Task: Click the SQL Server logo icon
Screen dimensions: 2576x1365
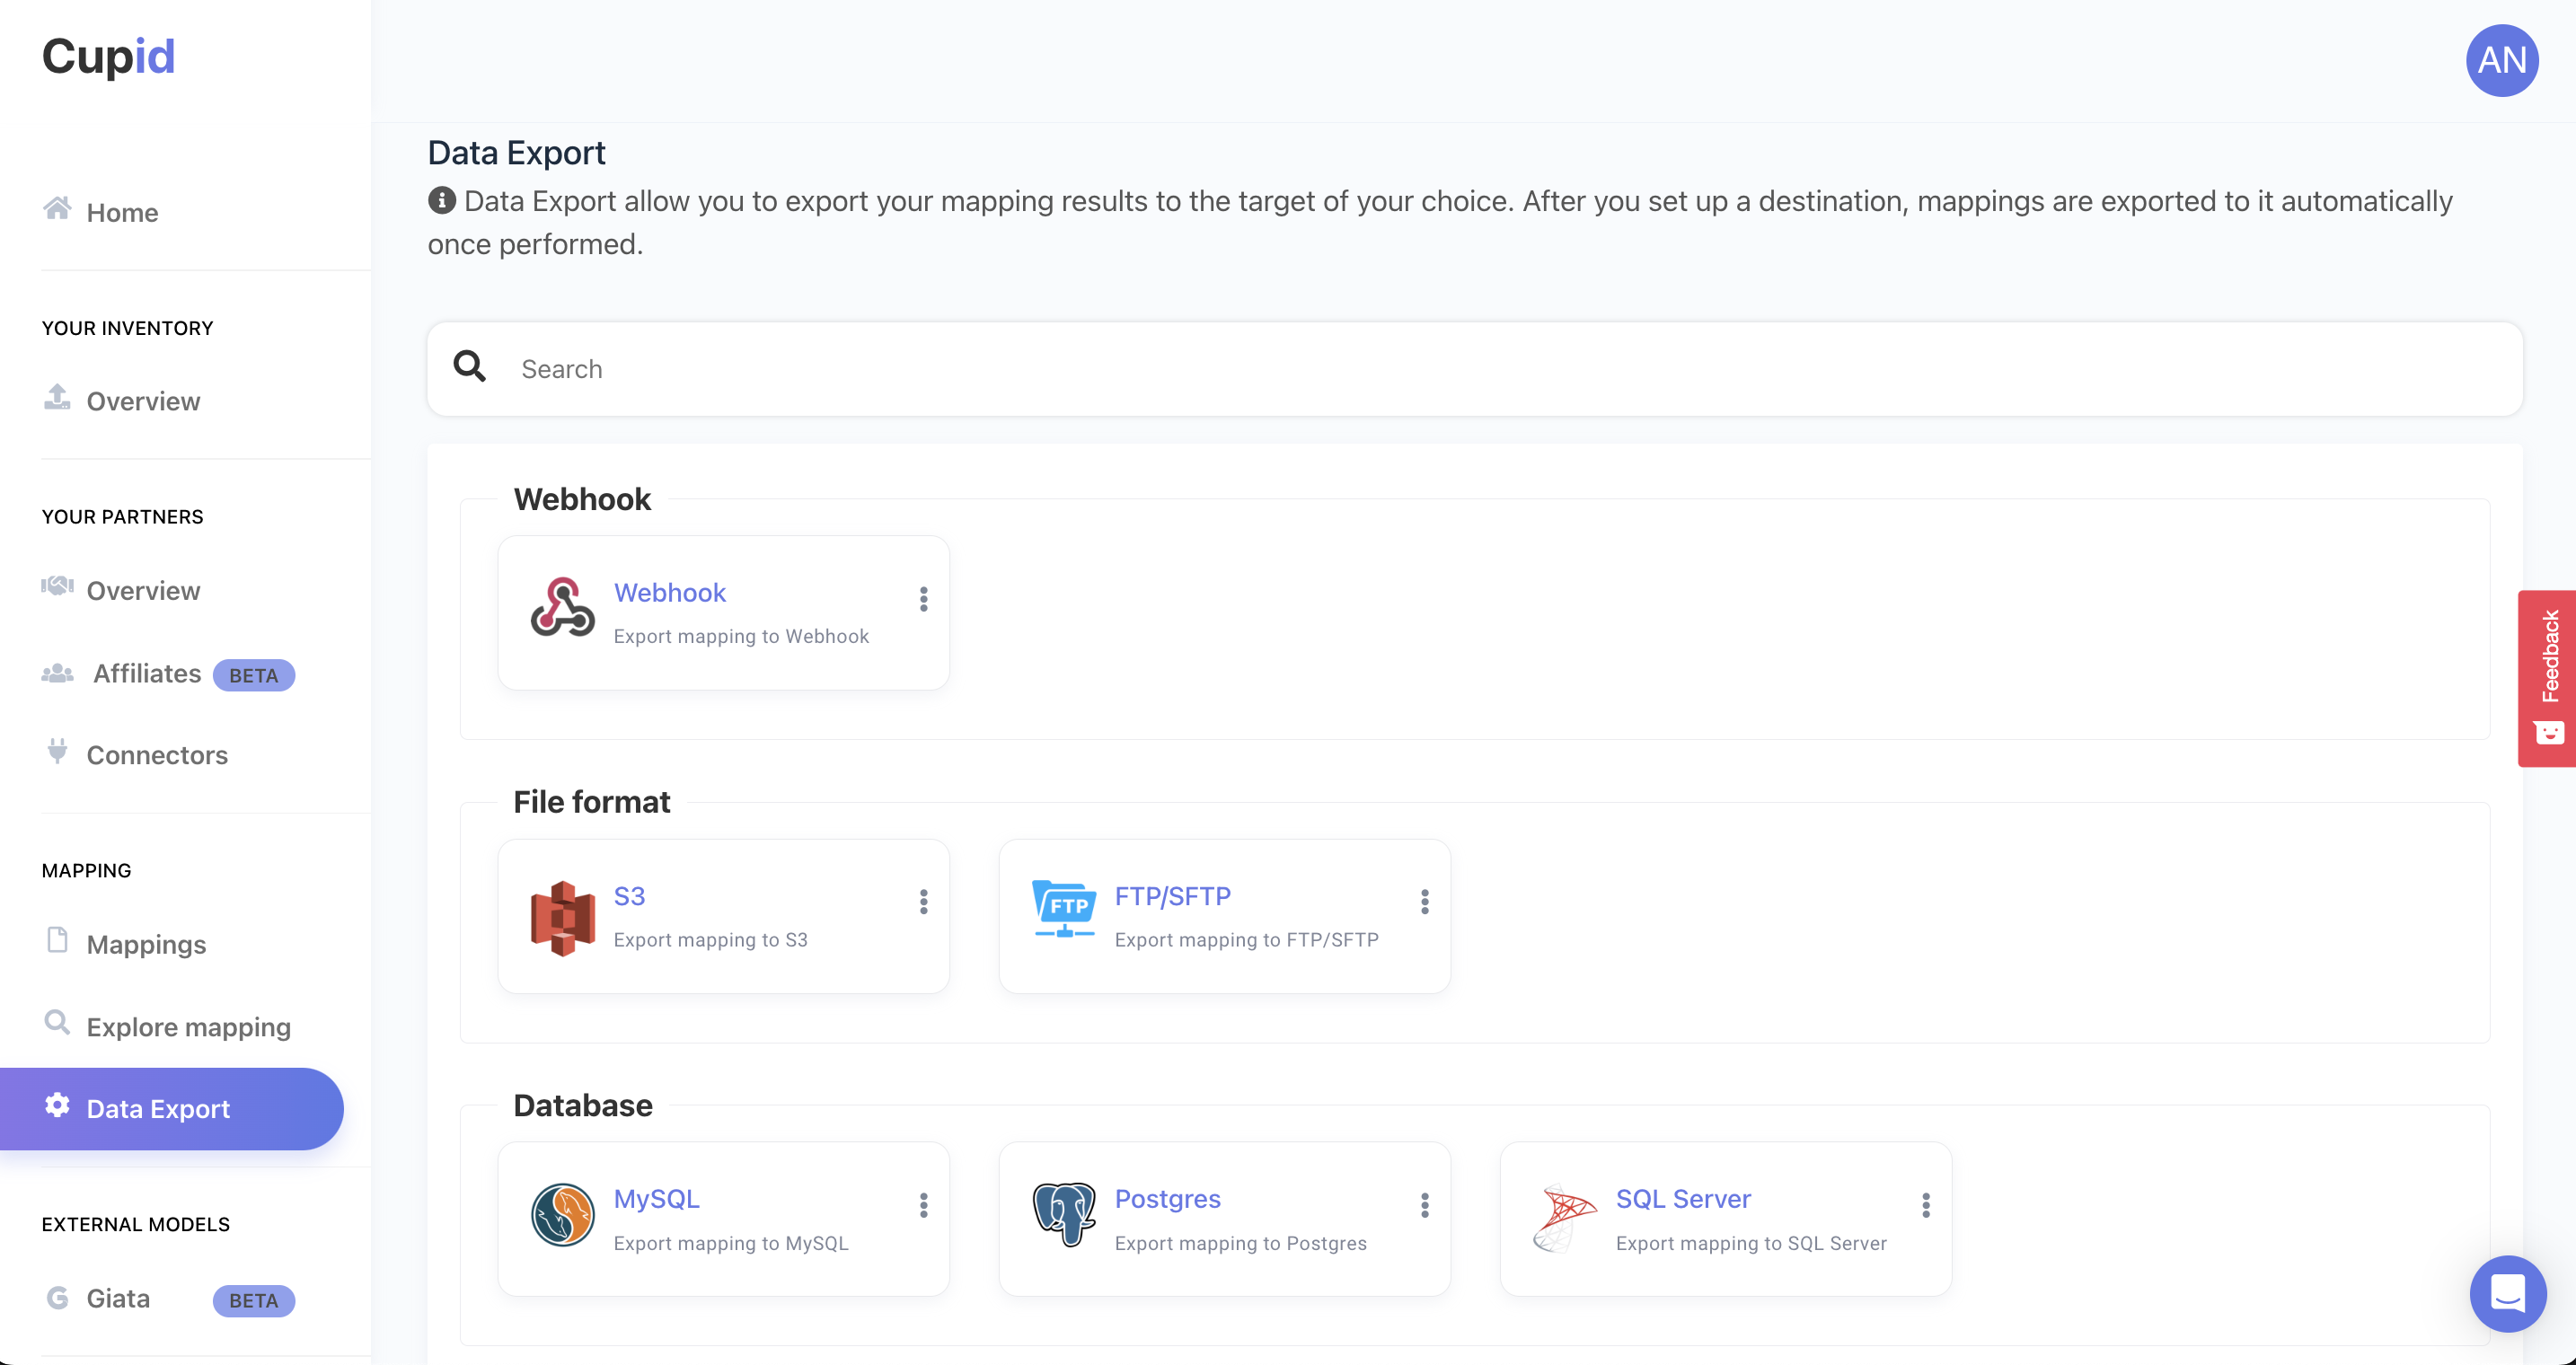Action: tap(1564, 1217)
